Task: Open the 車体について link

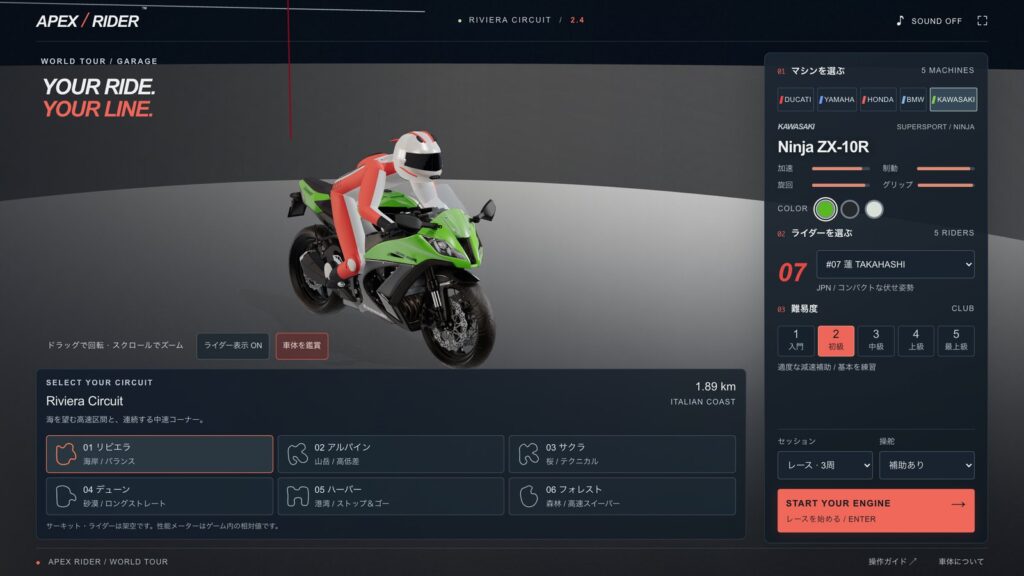Action: point(961,562)
